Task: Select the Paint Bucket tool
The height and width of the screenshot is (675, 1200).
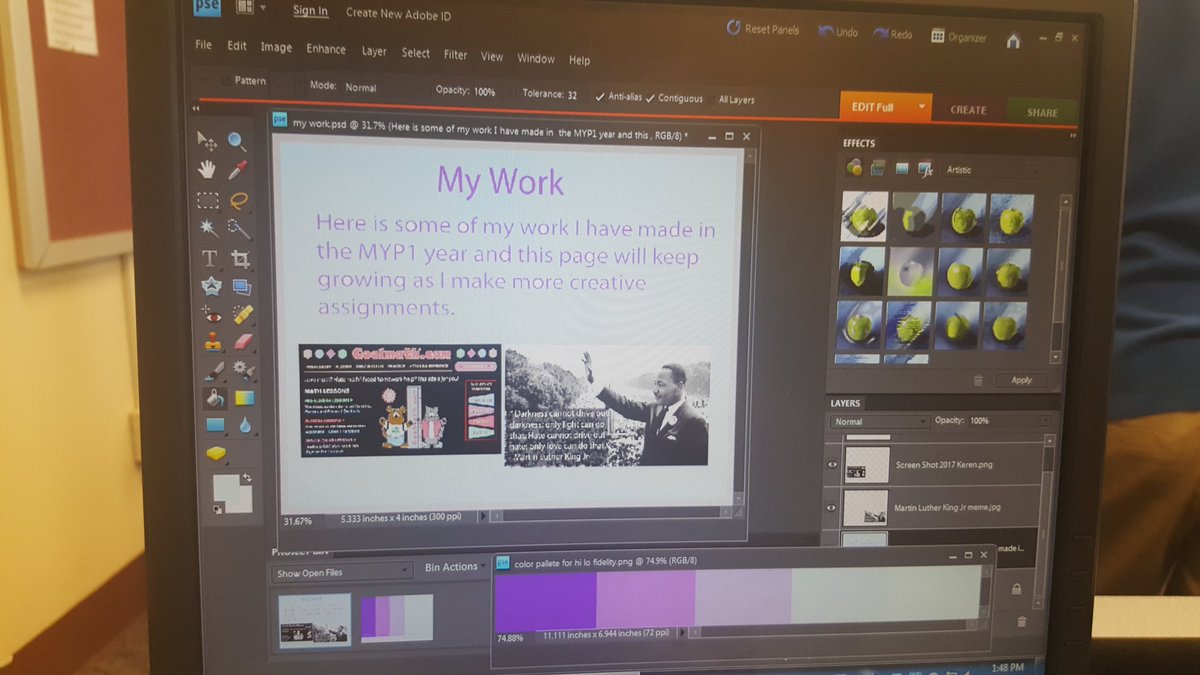Action: [214, 398]
